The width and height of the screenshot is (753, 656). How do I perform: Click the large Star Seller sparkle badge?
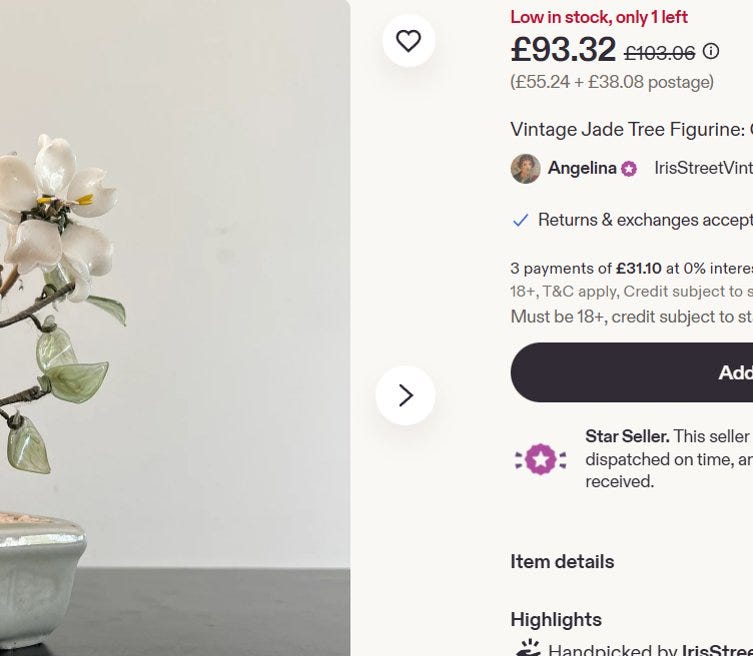point(540,460)
